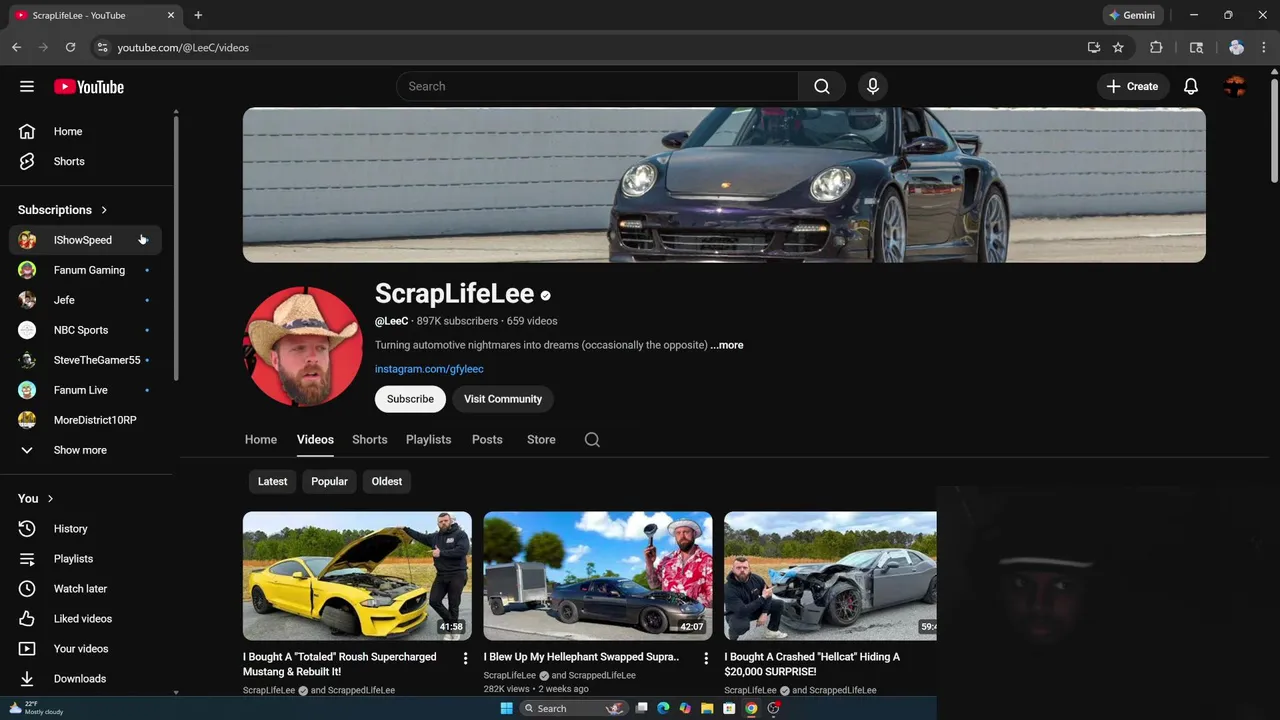Activate voice search microphone
The width and height of the screenshot is (1280, 720).
pos(873,87)
